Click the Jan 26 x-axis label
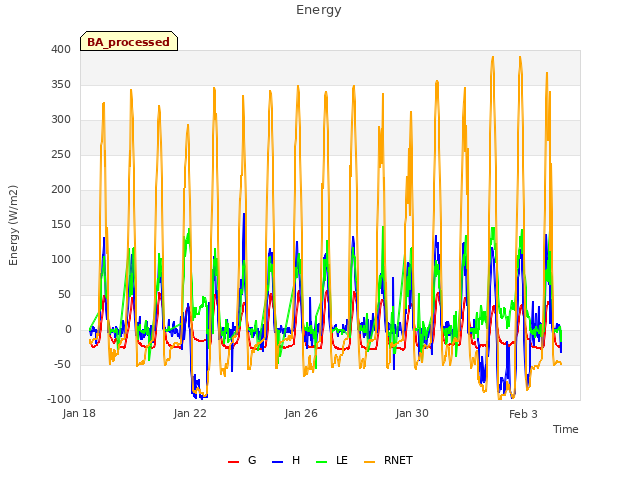 301,413
